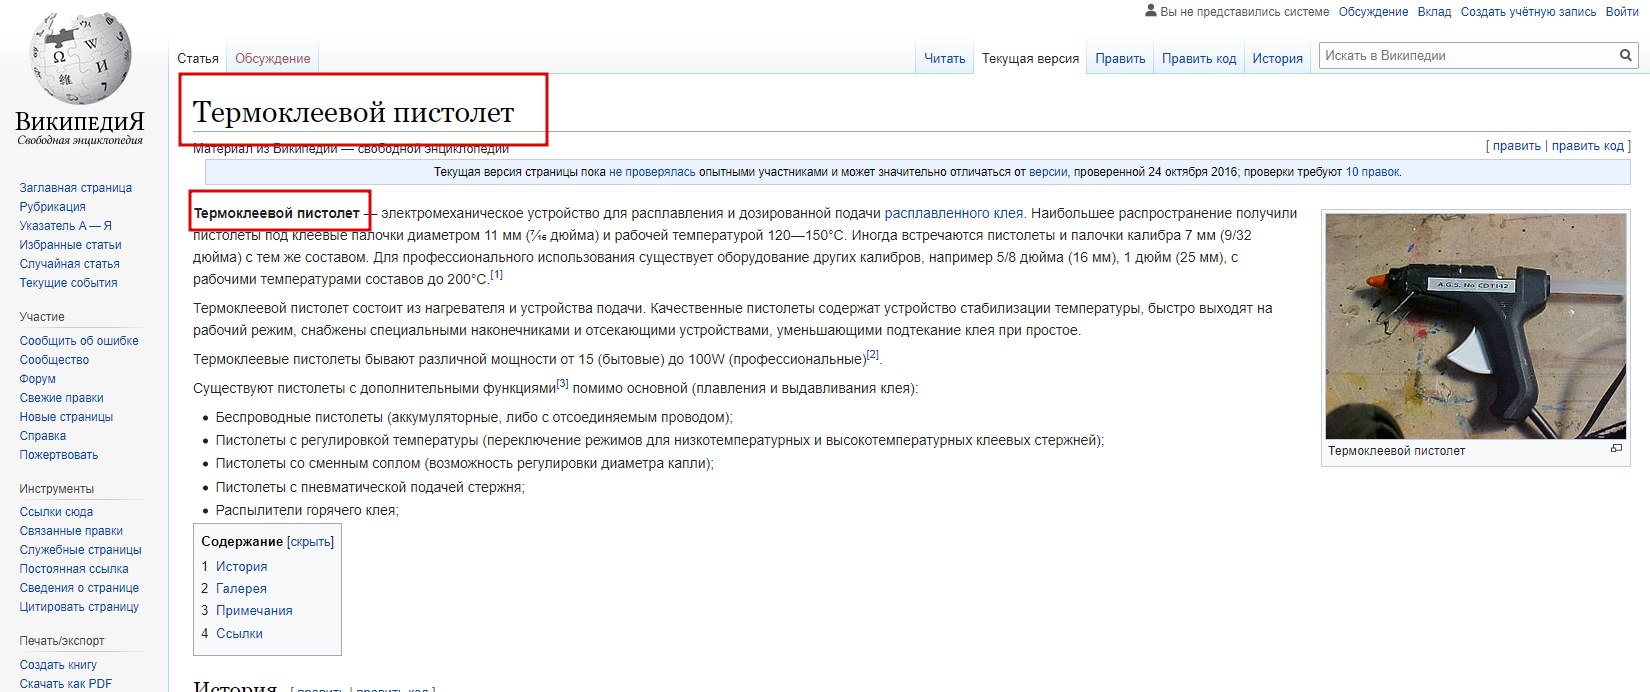Click 'Цитировать страницу' in the sidebar
The image size is (1650, 692).
[x=79, y=606]
